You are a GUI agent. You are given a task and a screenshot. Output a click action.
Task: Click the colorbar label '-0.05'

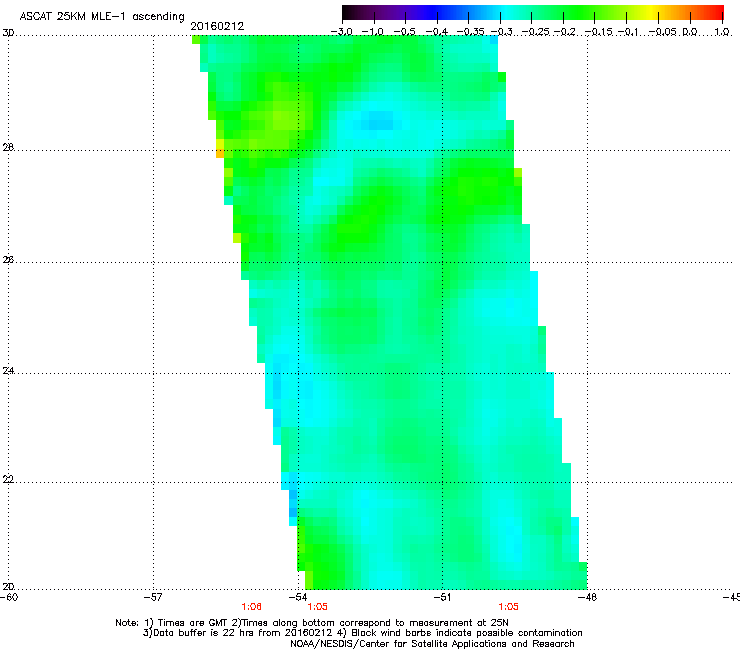click(663, 32)
